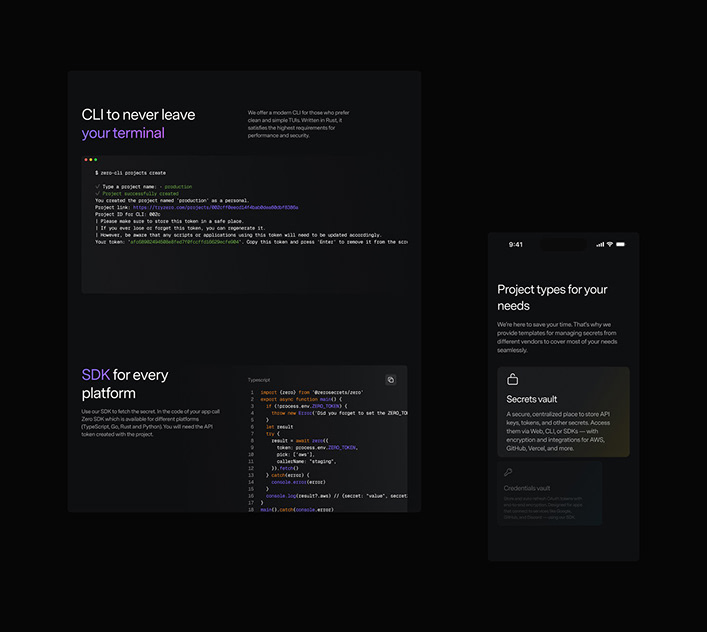Image resolution: width=707 pixels, height=632 pixels.
Task: Click the lock icon on Secrets vault
Action: tap(512, 379)
